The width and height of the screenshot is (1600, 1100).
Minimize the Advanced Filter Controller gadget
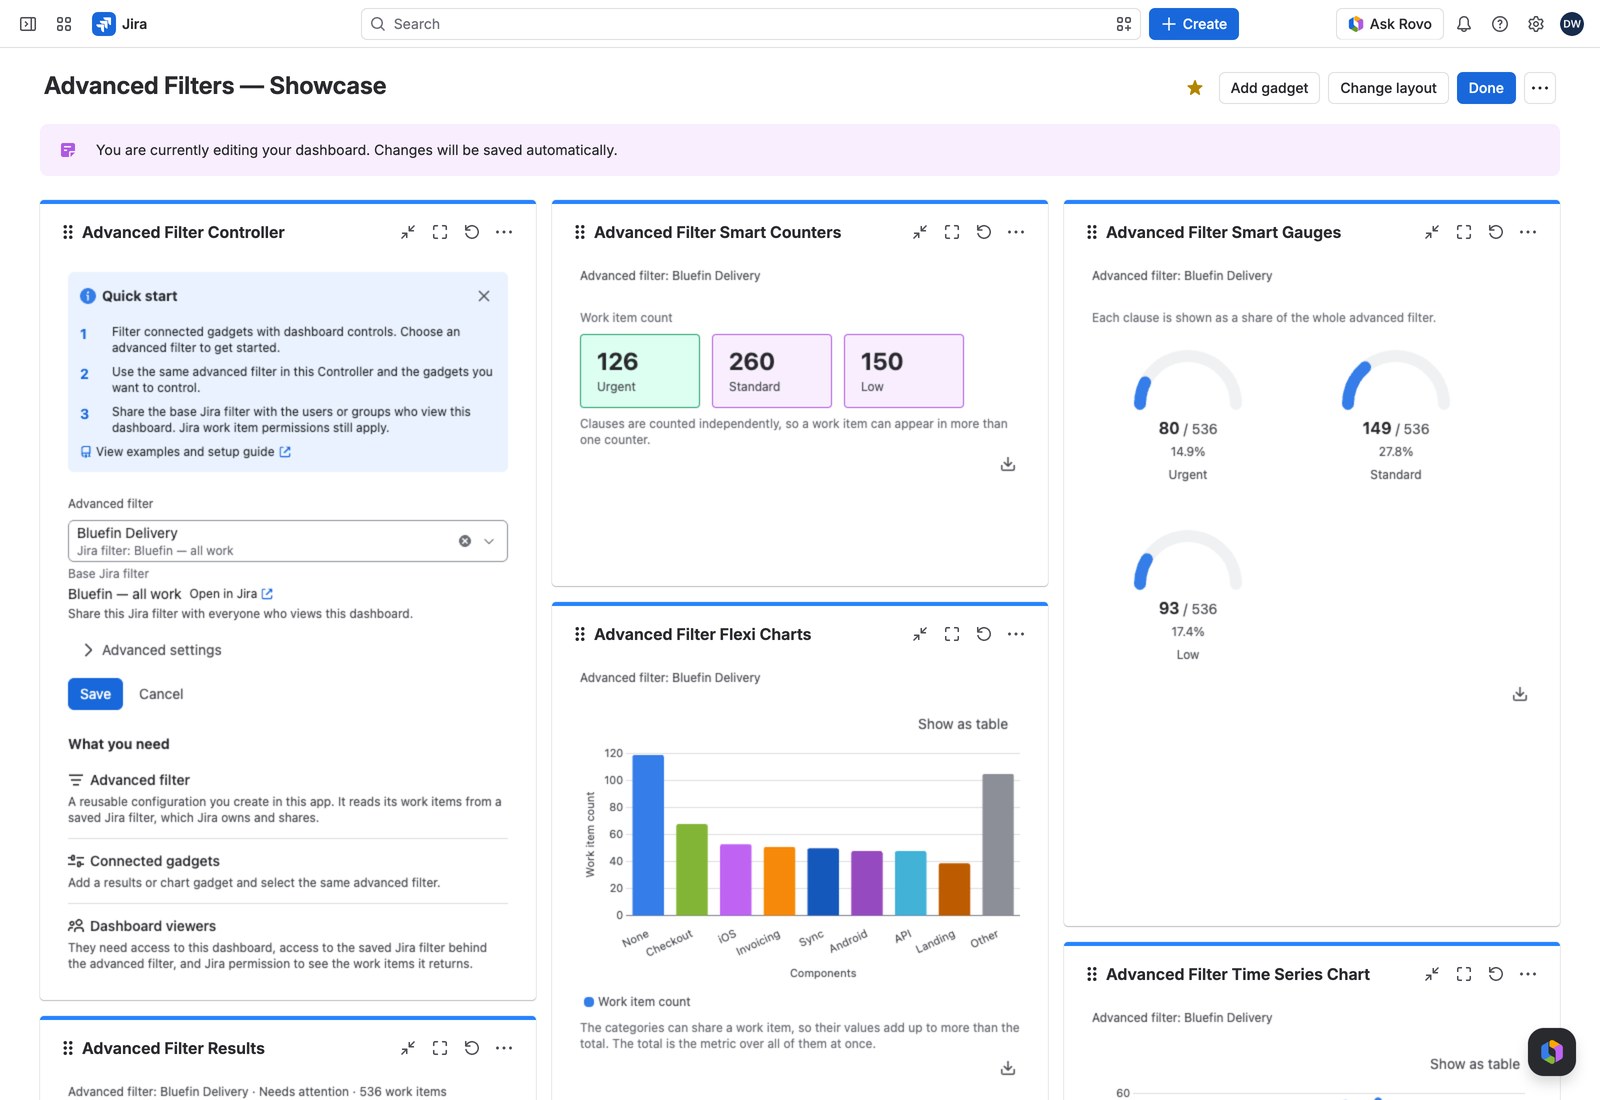(x=408, y=232)
